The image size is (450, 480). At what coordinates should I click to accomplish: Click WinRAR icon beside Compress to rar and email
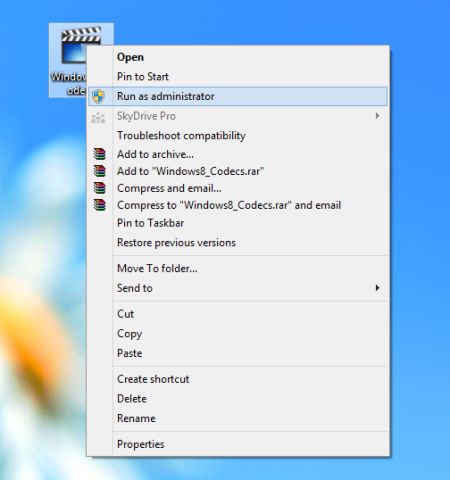click(x=99, y=205)
